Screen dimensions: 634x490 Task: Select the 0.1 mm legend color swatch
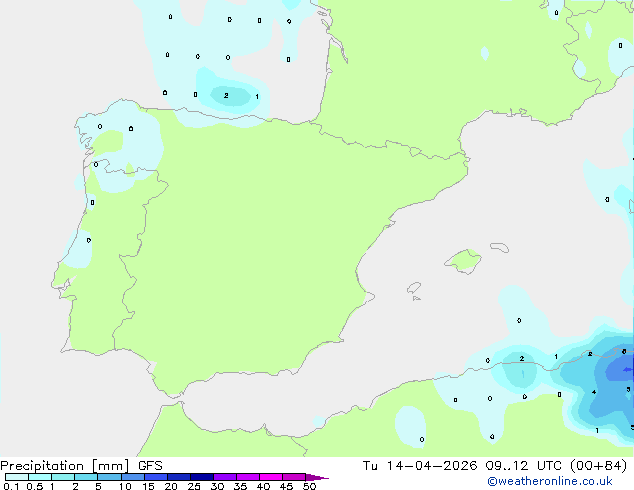tap(17, 477)
